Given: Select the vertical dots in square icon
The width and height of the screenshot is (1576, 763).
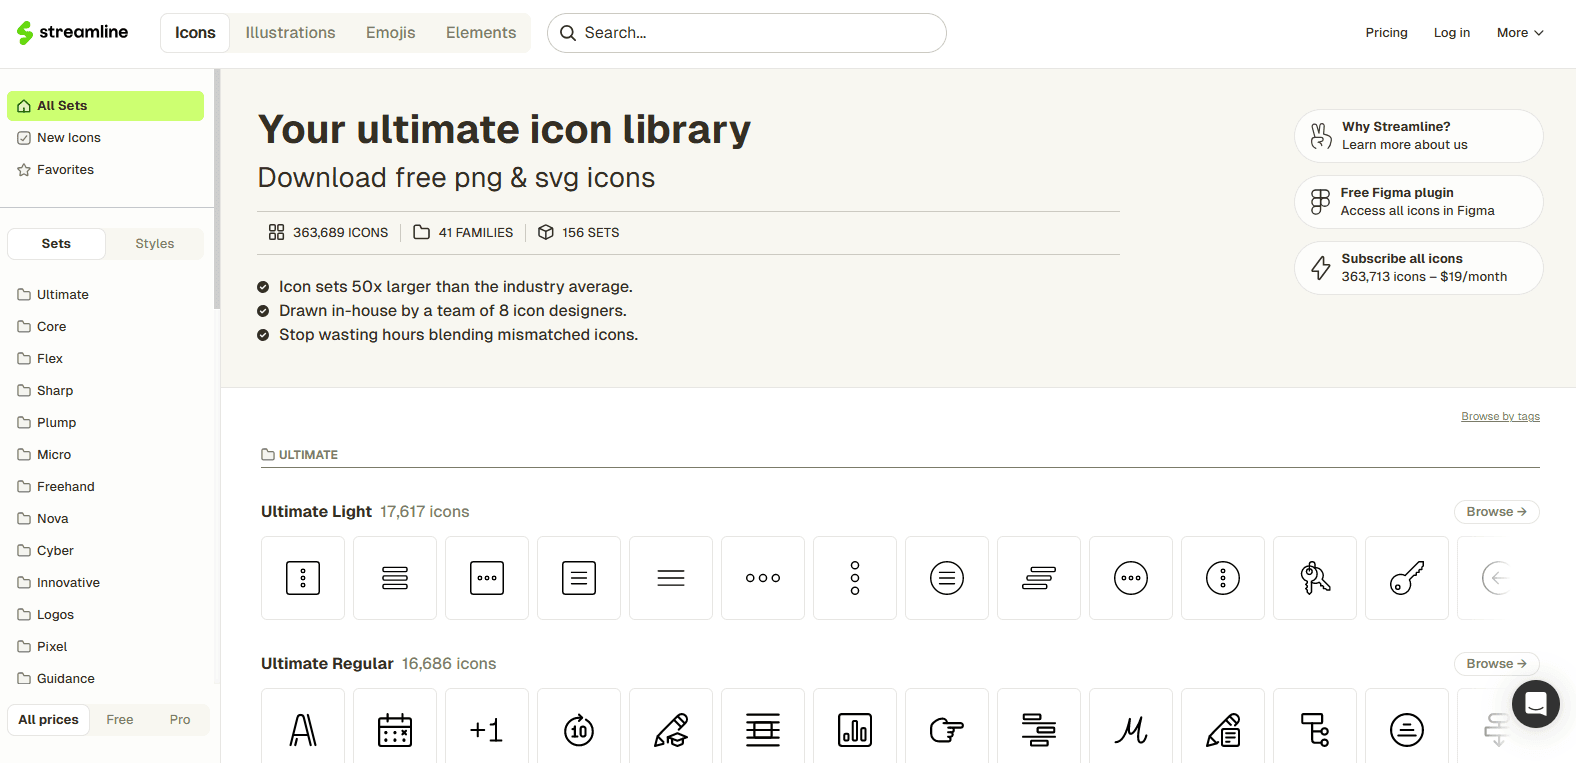Looking at the screenshot, I should (x=303, y=578).
